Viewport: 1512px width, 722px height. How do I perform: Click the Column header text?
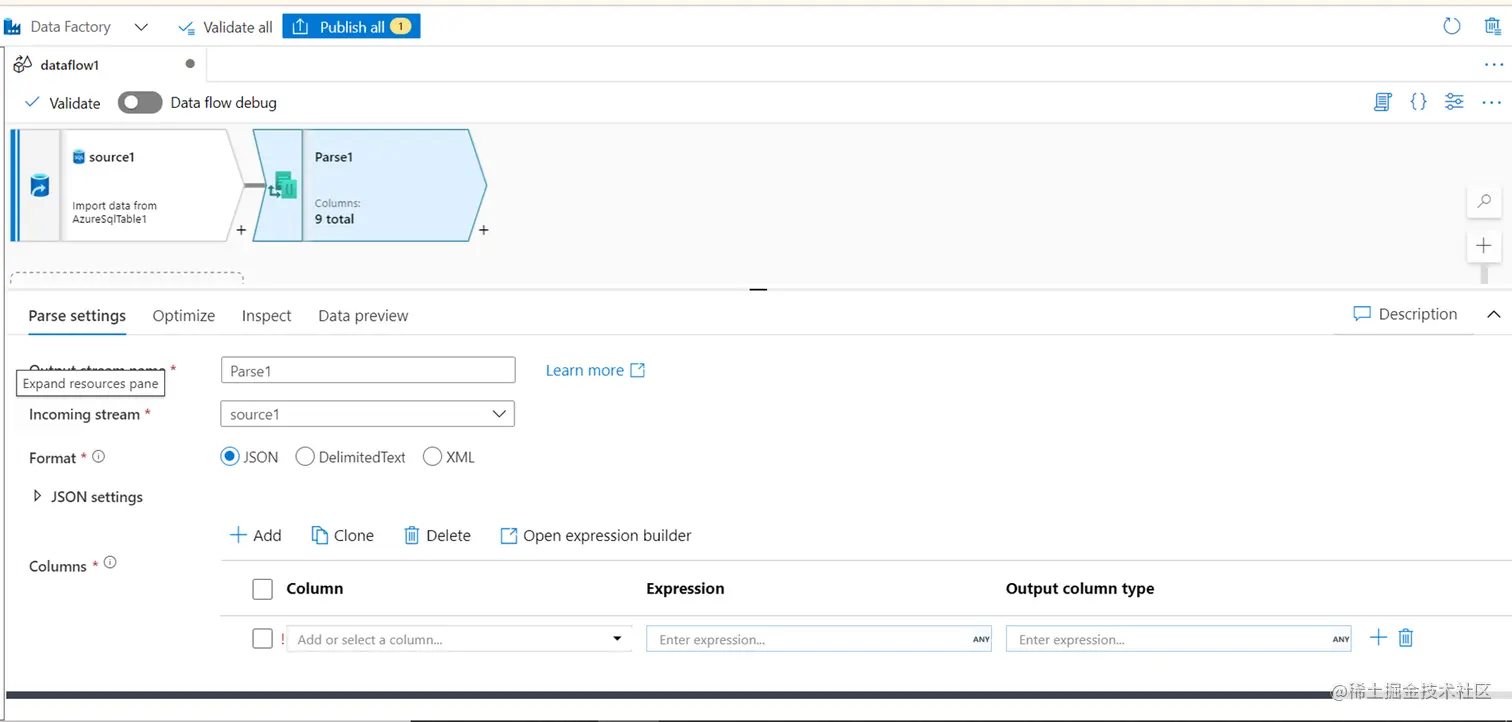pos(315,589)
